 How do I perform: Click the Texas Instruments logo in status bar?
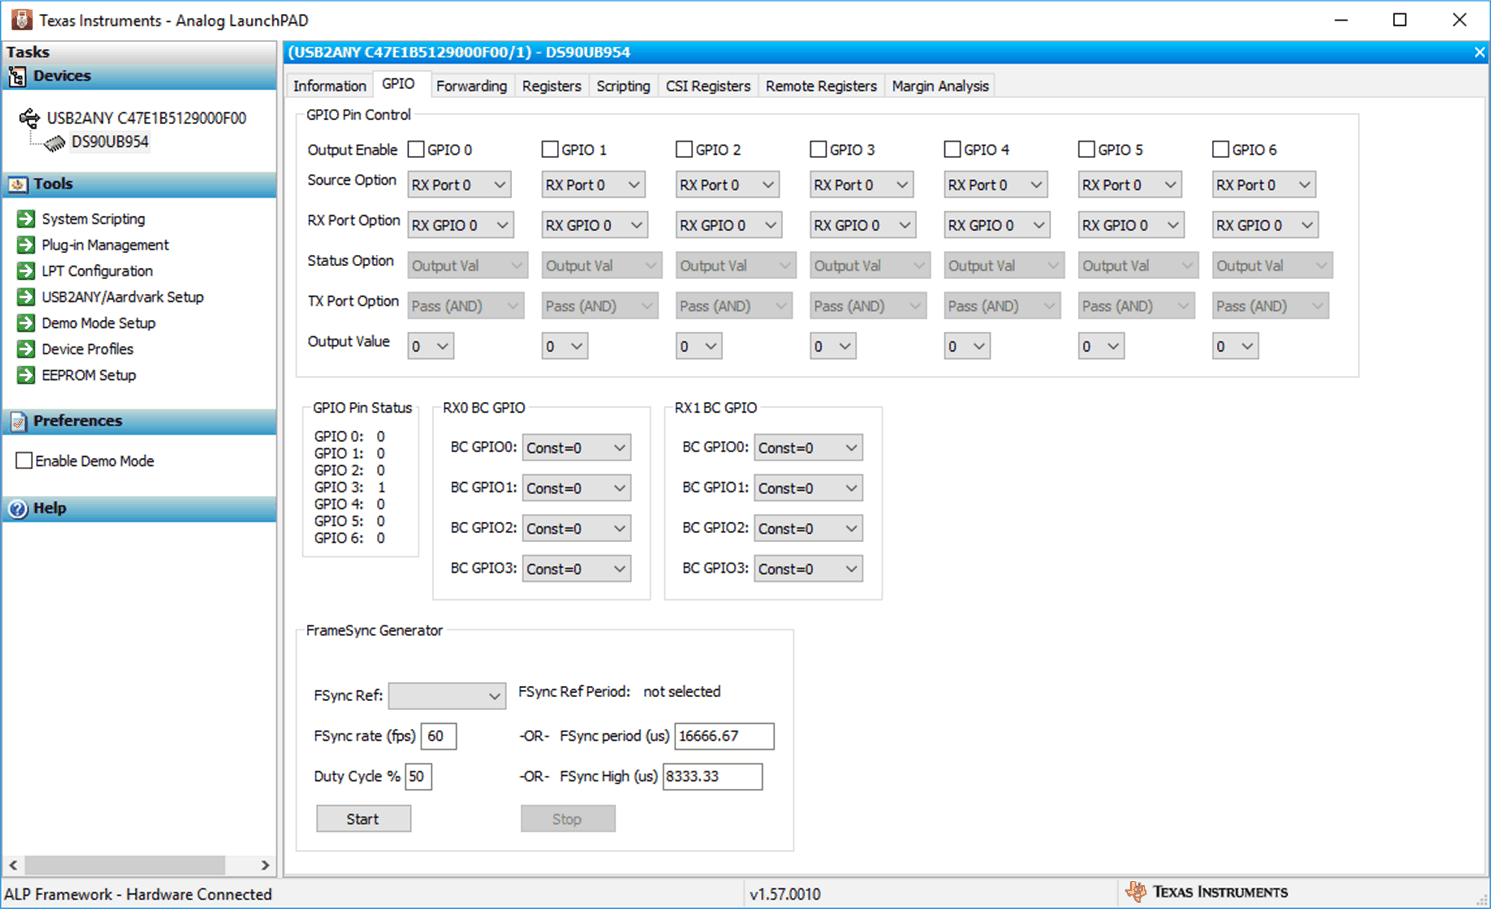[1135, 892]
